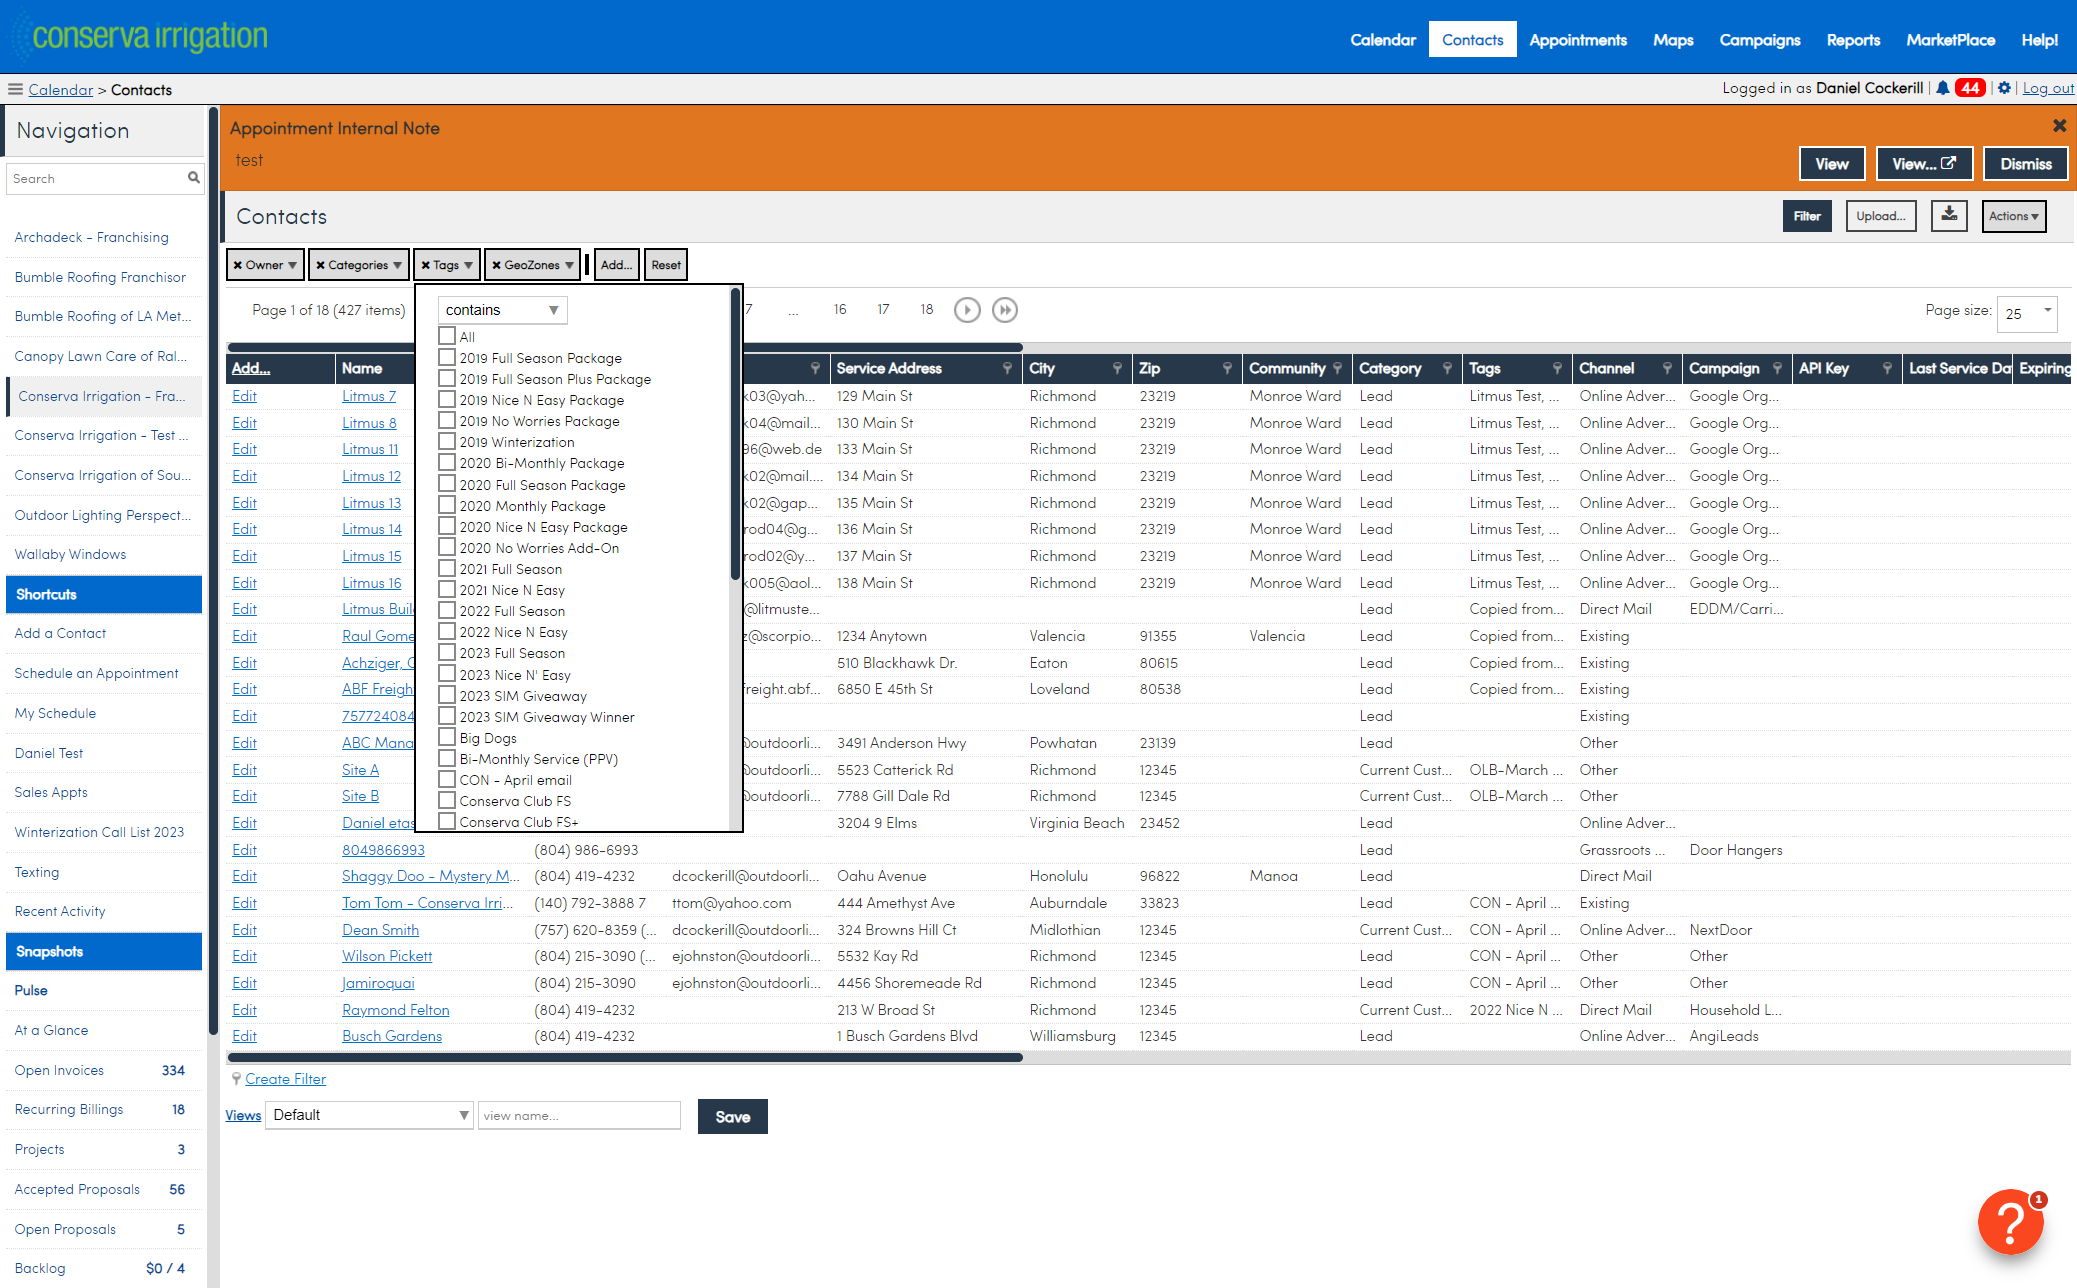Remove the Owner filter chip
Image resolution: width=2077 pixels, height=1288 pixels.
pyautogui.click(x=238, y=265)
